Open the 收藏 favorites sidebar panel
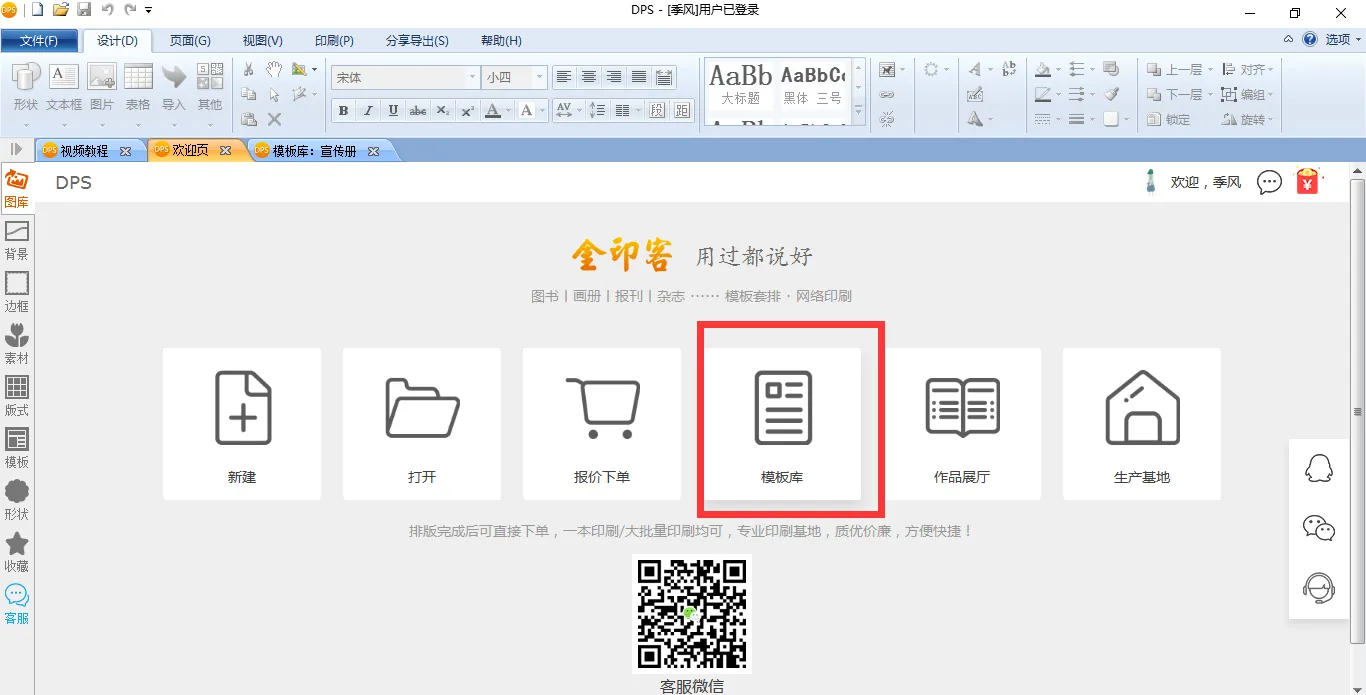 tap(17, 553)
